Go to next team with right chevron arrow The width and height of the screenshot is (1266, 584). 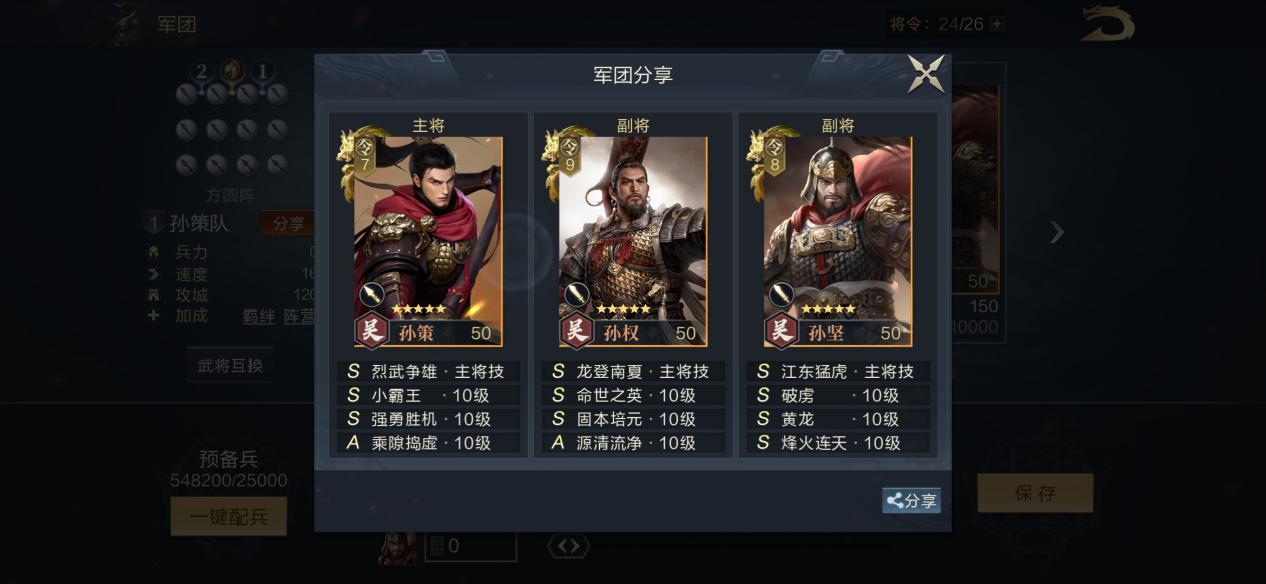(x=1057, y=232)
